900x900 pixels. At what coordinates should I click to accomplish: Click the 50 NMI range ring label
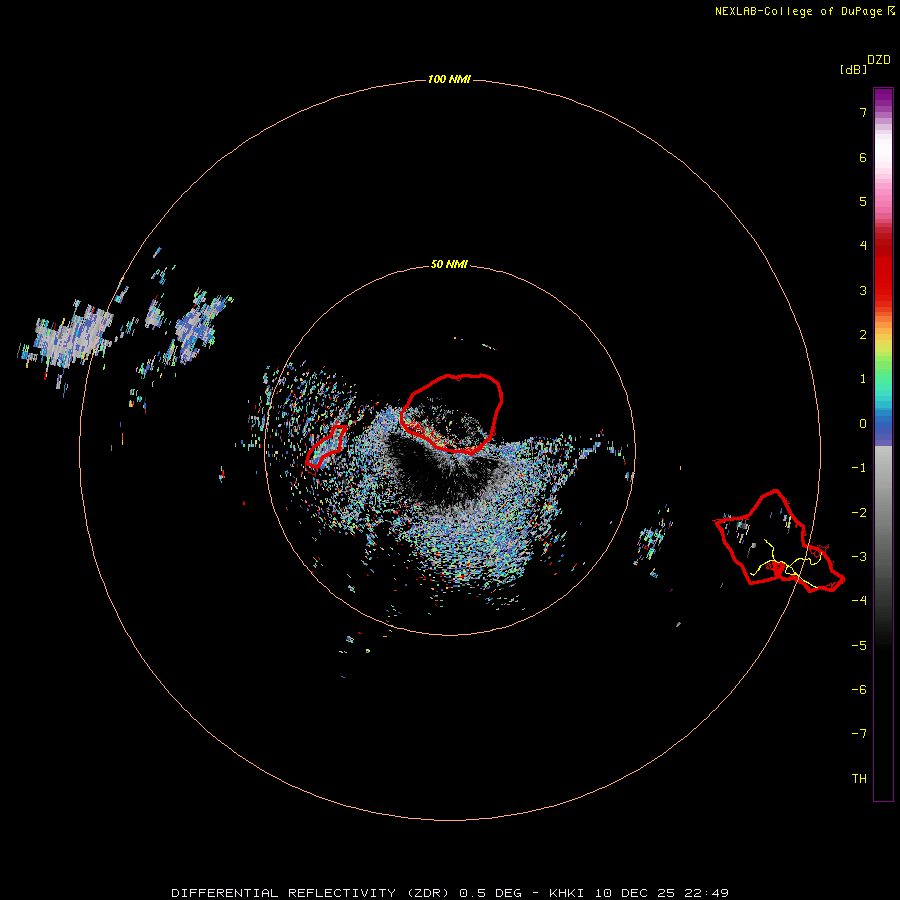click(x=449, y=265)
